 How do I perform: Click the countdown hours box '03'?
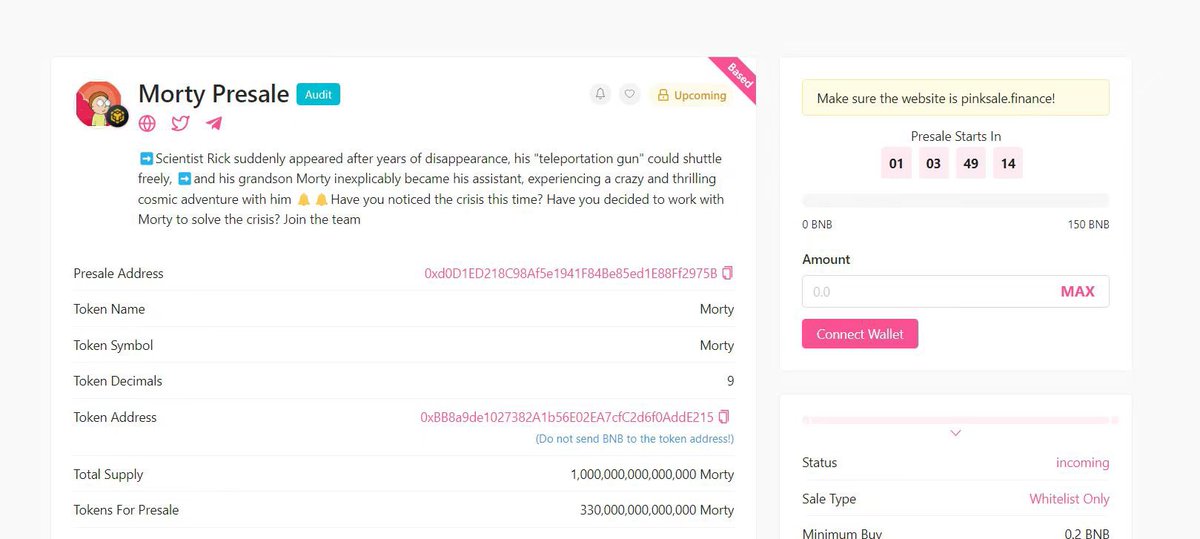point(933,163)
